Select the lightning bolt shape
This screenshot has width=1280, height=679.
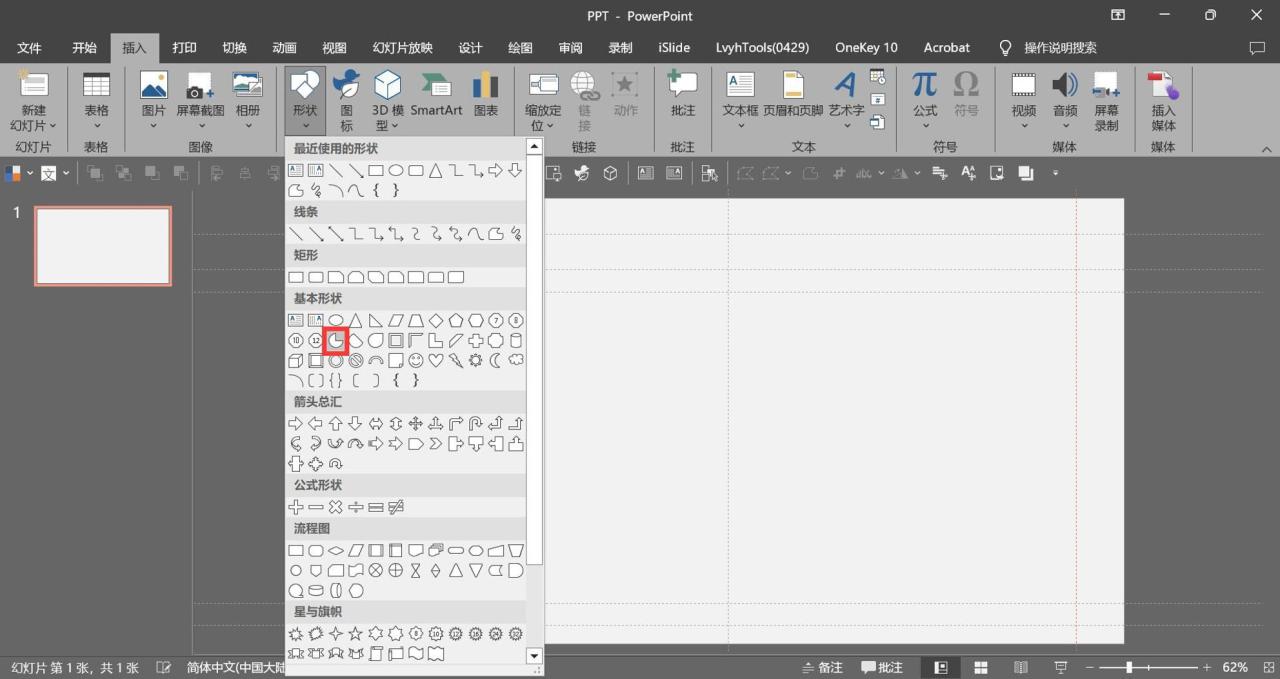(456, 360)
